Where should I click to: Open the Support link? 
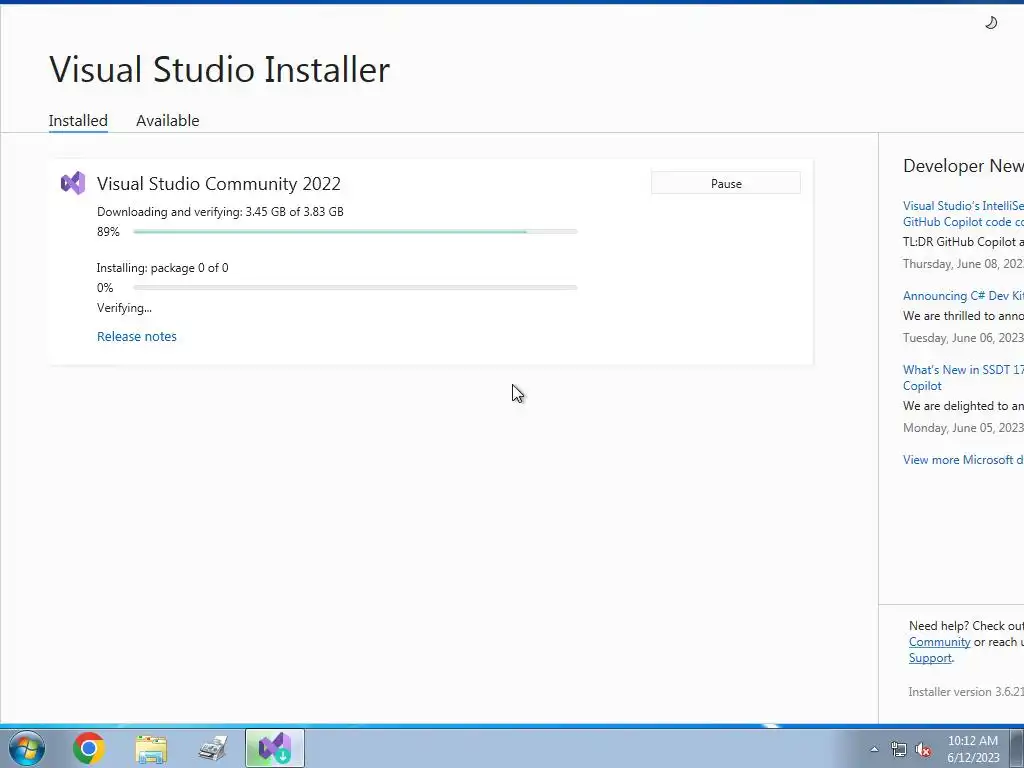pos(930,658)
